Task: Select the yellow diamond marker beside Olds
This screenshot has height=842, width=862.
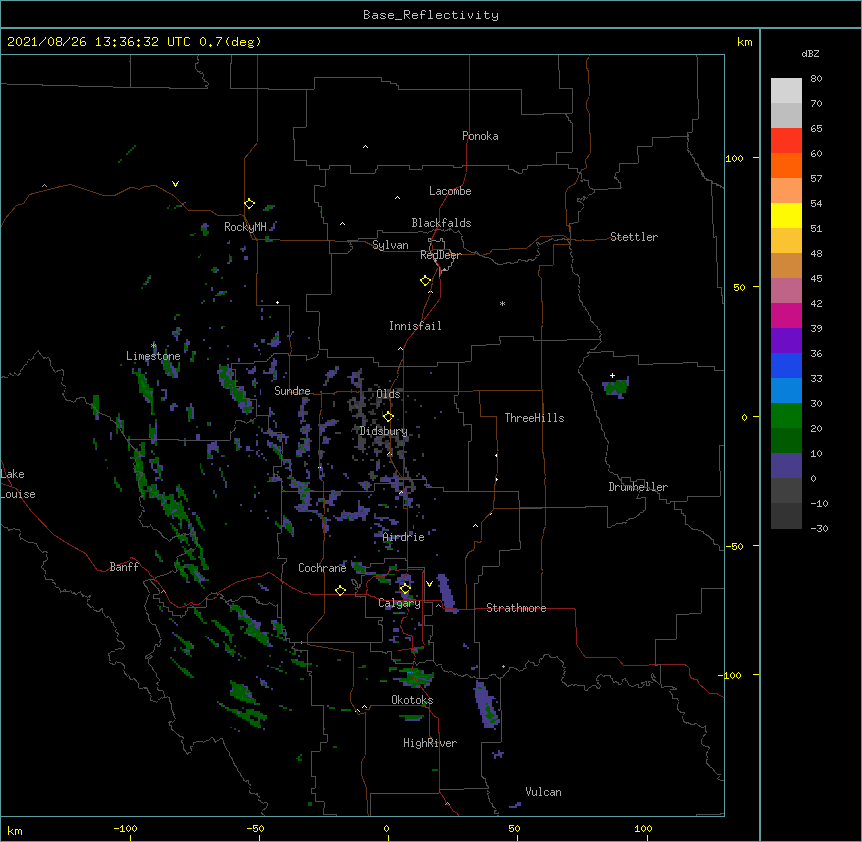Action: click(x=388, y=416)
